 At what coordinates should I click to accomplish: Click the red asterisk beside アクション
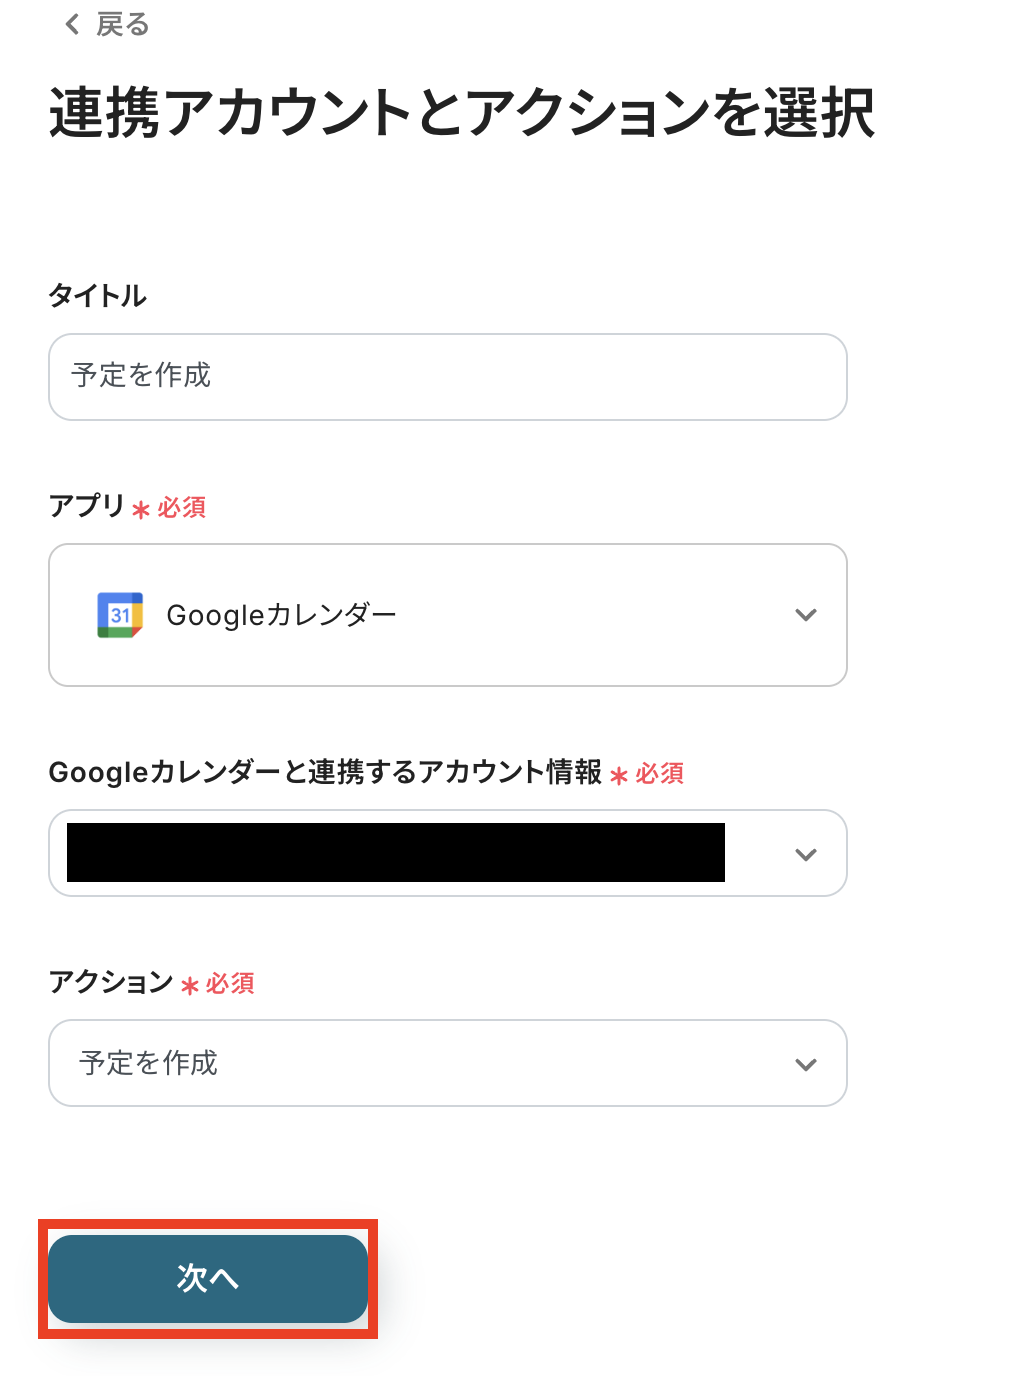pyautogui.click(x=190, y=985)
